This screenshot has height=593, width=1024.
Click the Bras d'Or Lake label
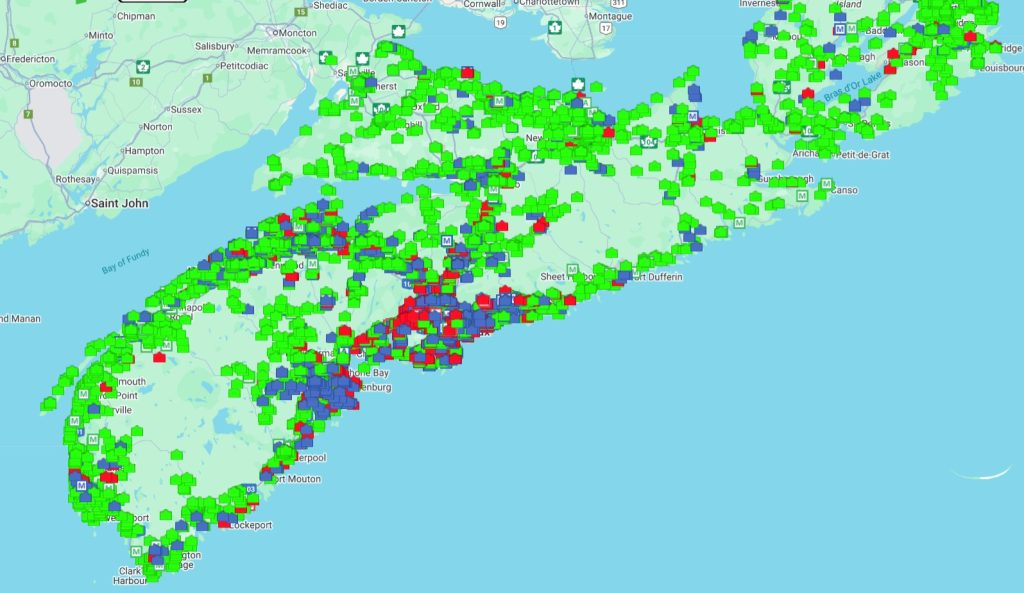tap(852, 86)
